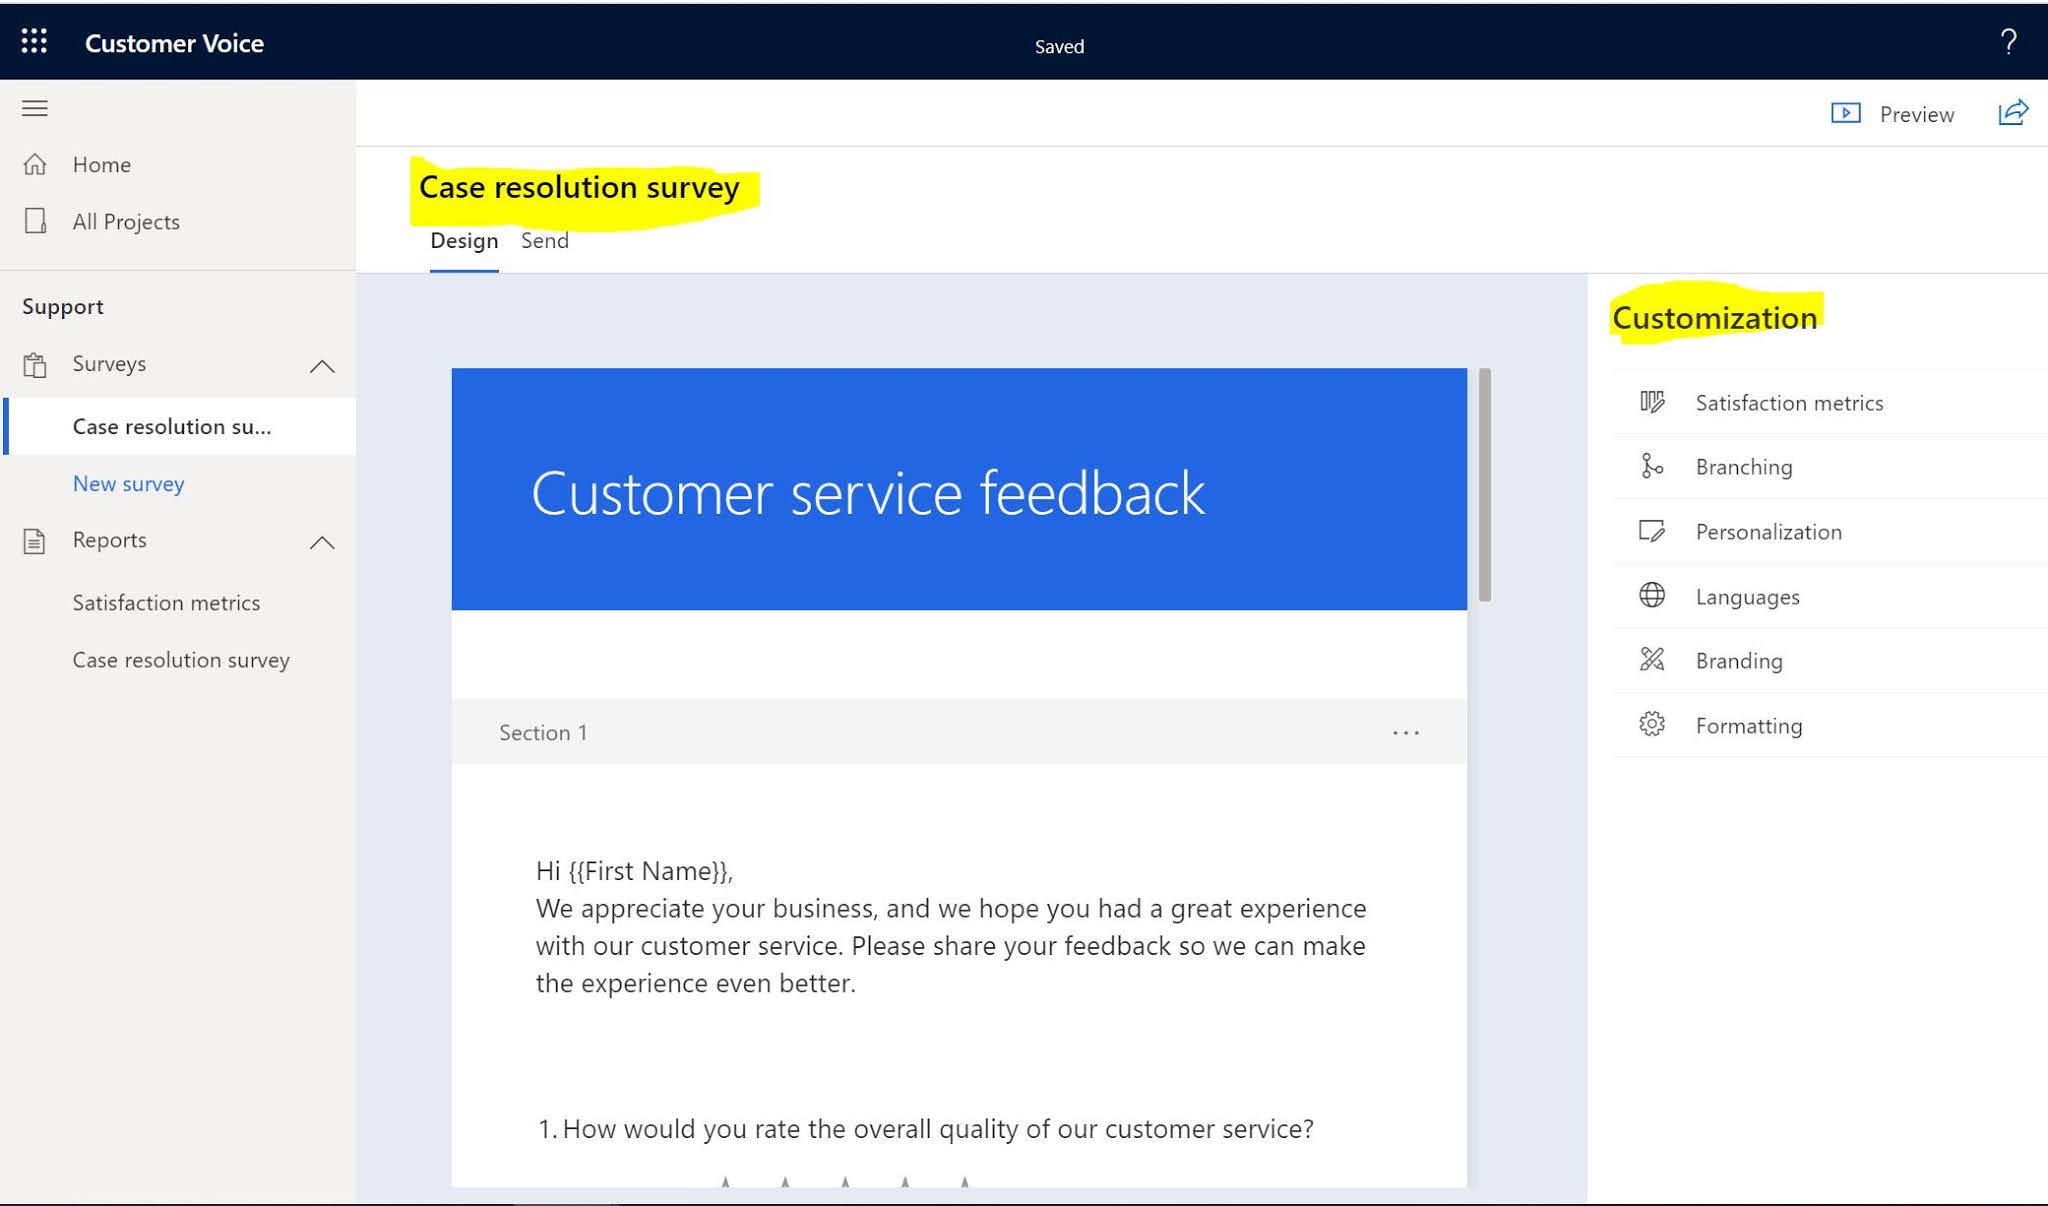2048x1206 pixels.
Task: Open Formatting settings gear option
Action: (1748, 726)
